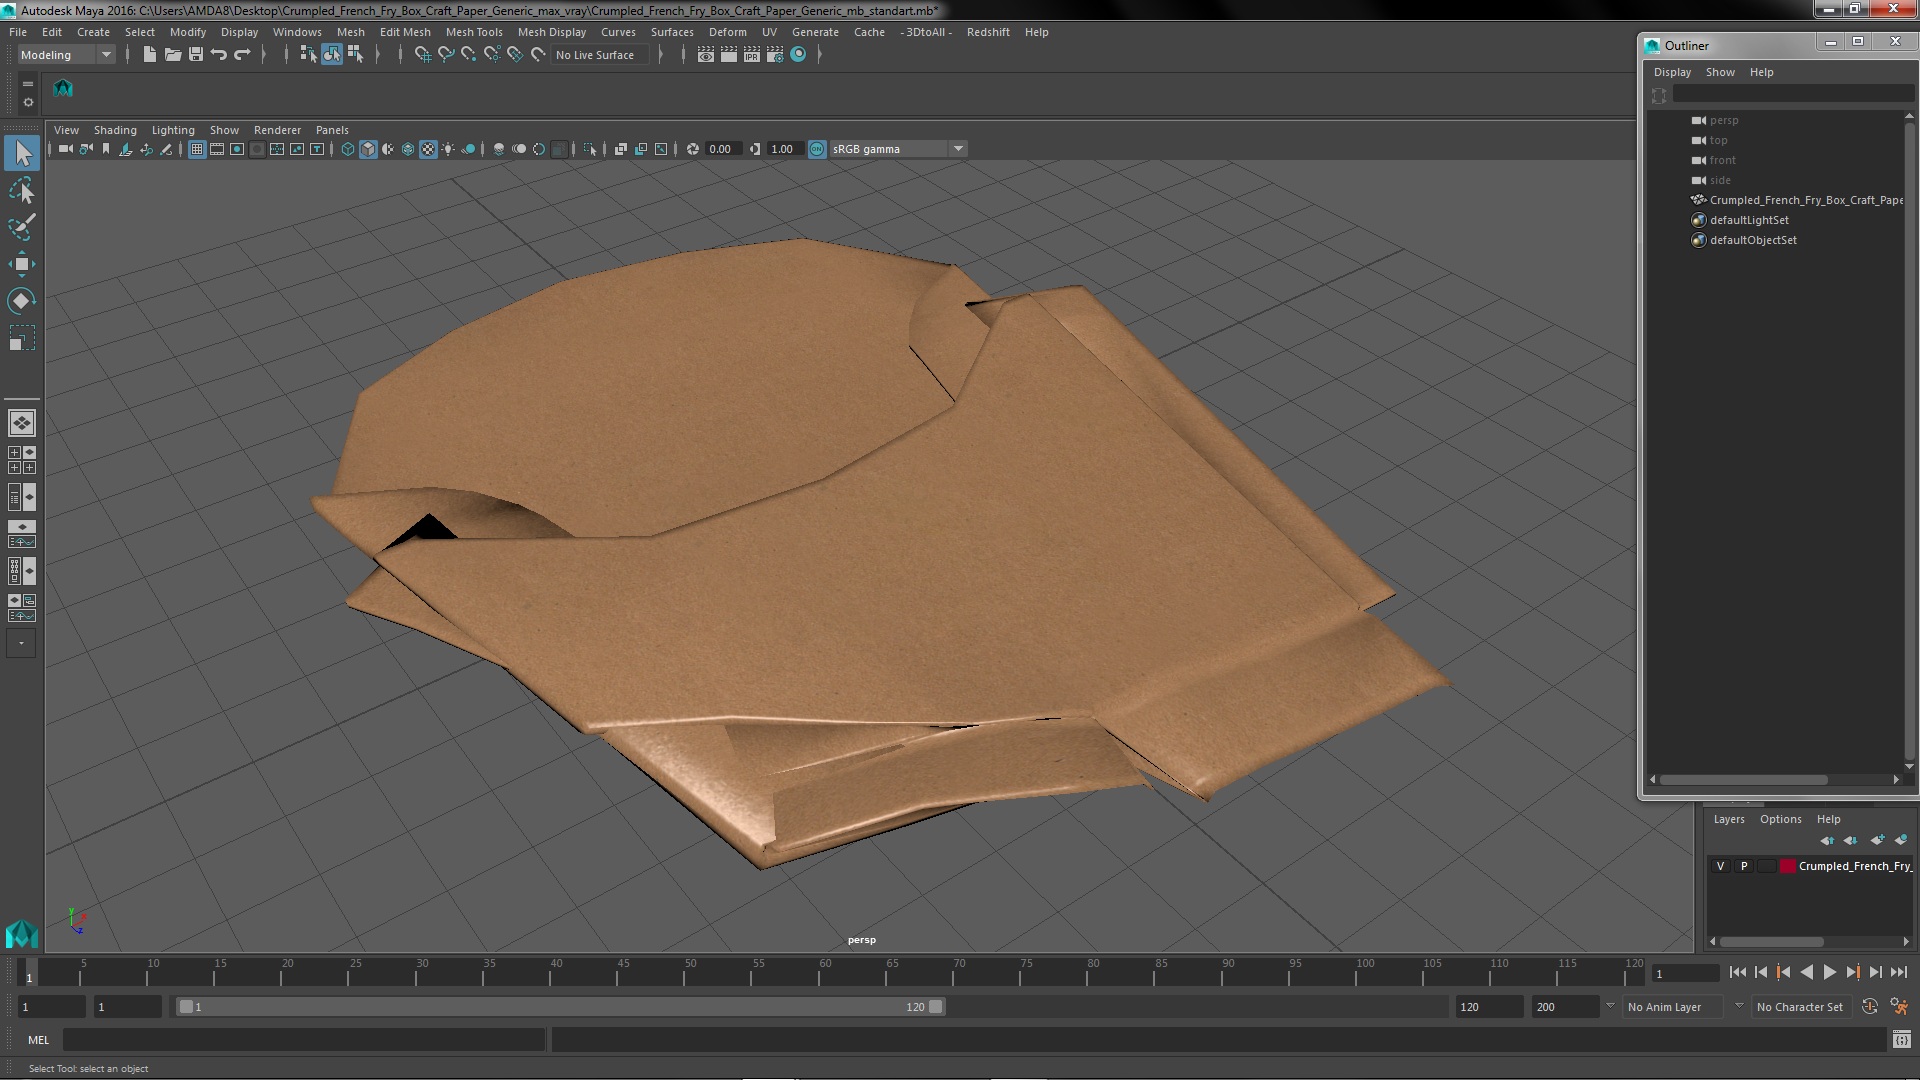Toggle textured display in viewport
The width and height of the screenshot is (1920, 1080).
click(x=428, y=149)
